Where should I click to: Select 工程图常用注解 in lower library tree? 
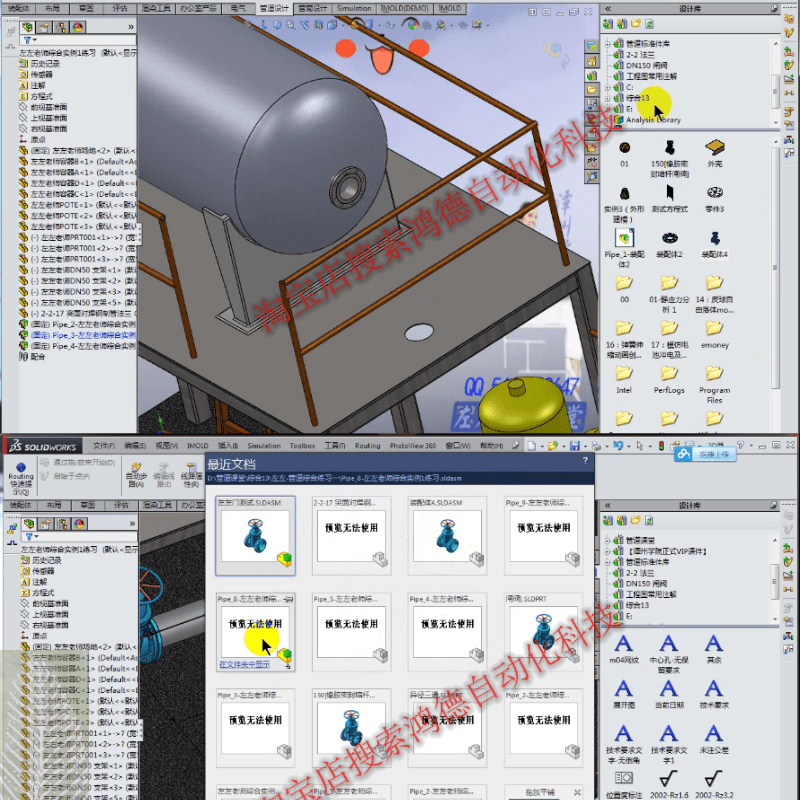click(x=651, y=594)
